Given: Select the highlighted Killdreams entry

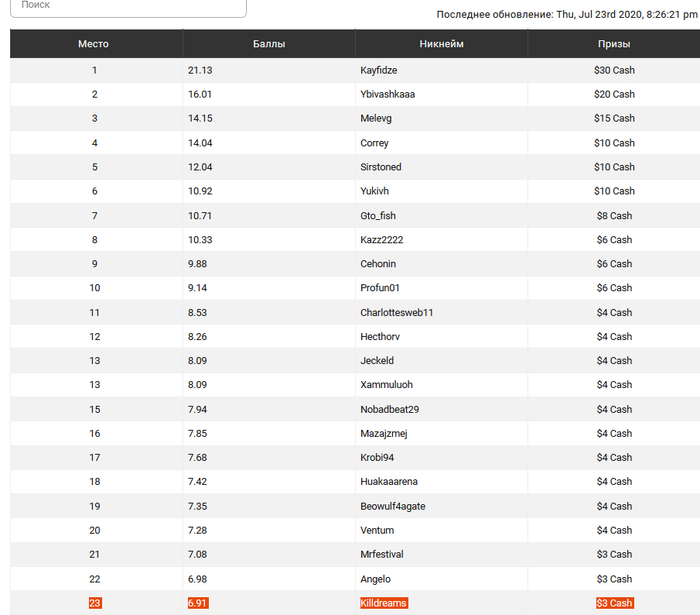Looking at the screenshot, I should click(384, 603).
